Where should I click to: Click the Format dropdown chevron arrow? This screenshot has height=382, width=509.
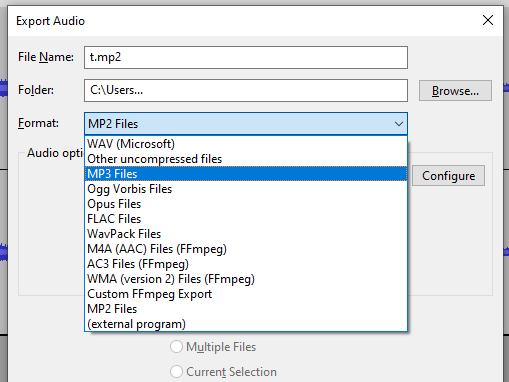[399, 124]
